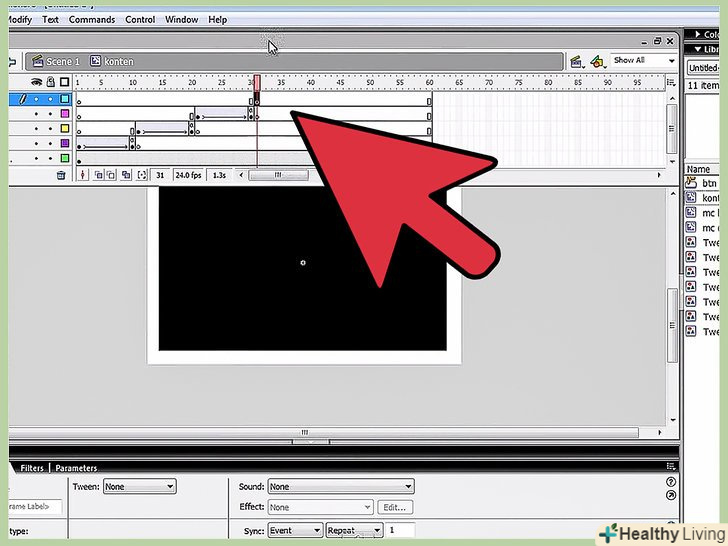This screenshot has height=546, width=728.
Task: Switch to the Parameters tab
Action: tap(76, 468)
